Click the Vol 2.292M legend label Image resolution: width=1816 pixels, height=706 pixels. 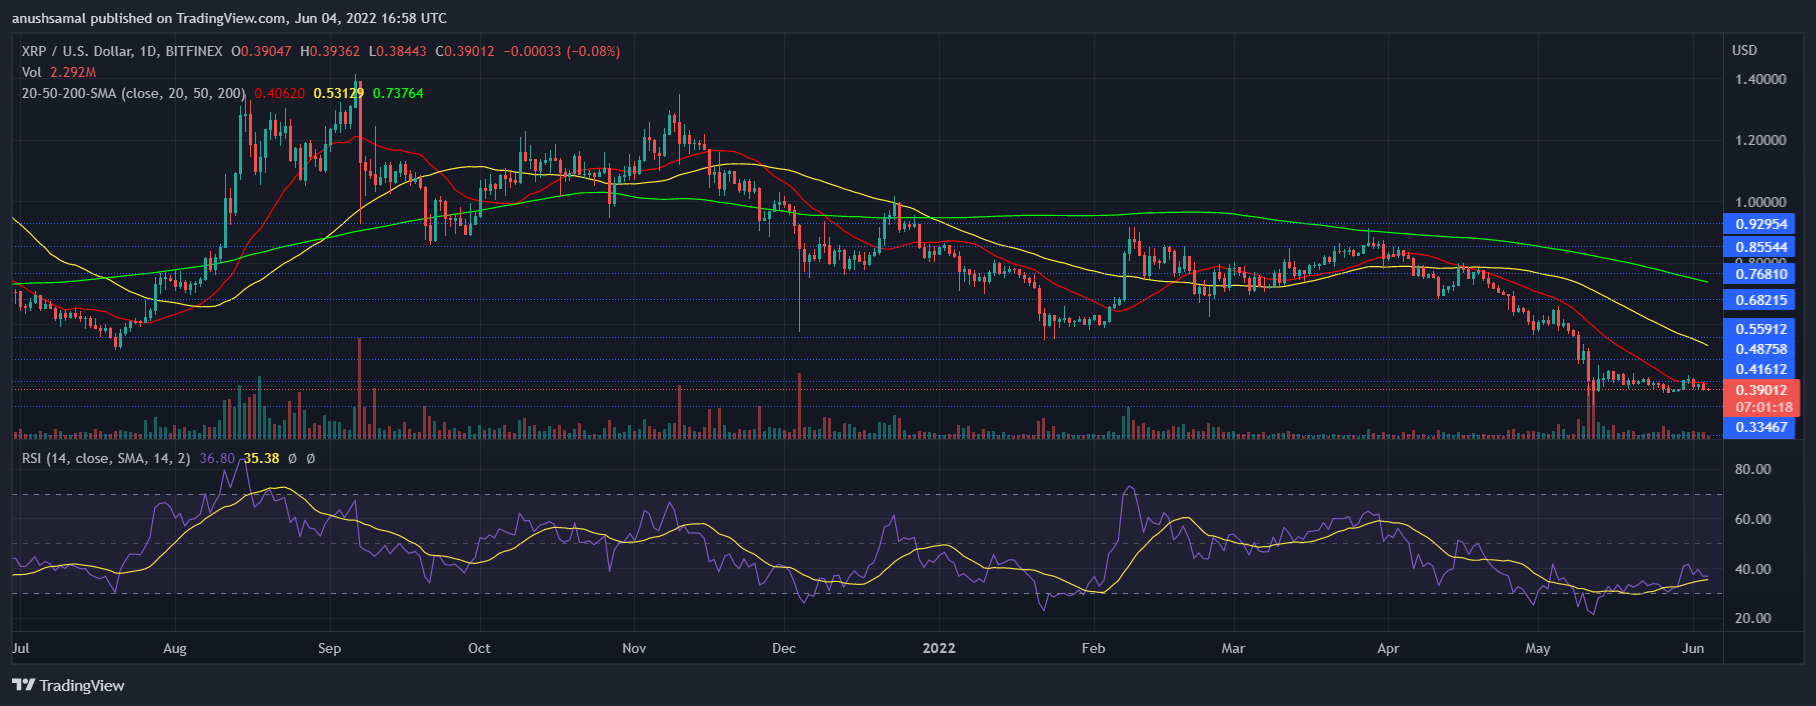point(59,72)
